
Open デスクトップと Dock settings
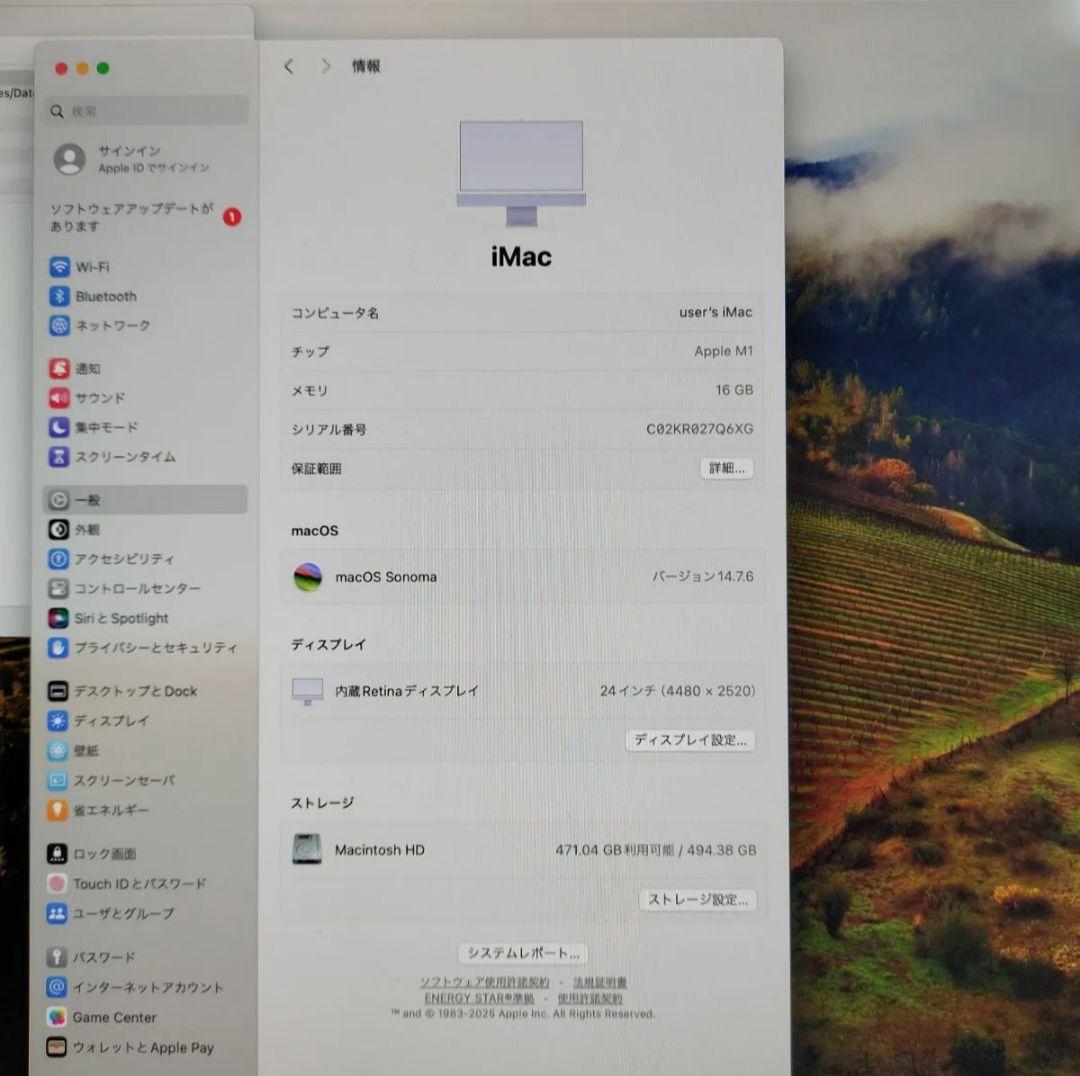pos(118,691)
